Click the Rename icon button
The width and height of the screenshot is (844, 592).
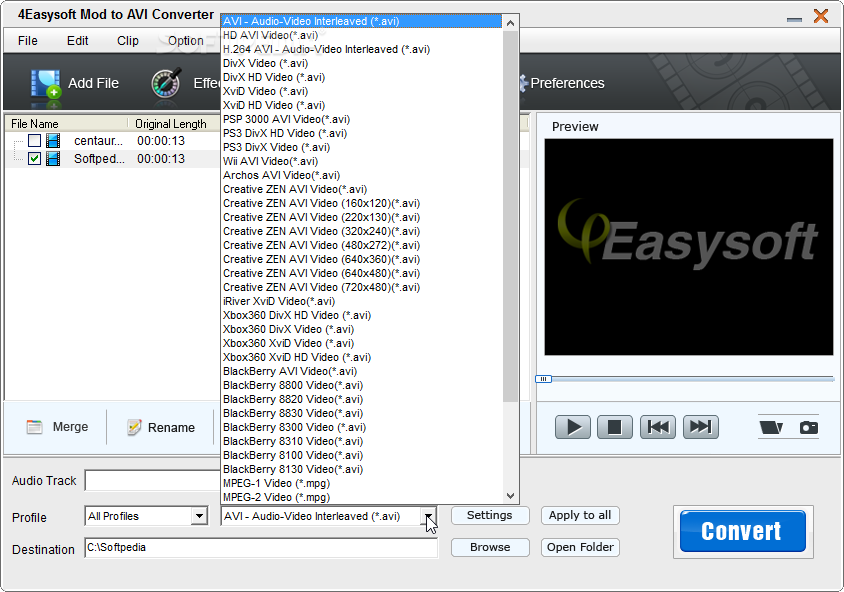134,427
